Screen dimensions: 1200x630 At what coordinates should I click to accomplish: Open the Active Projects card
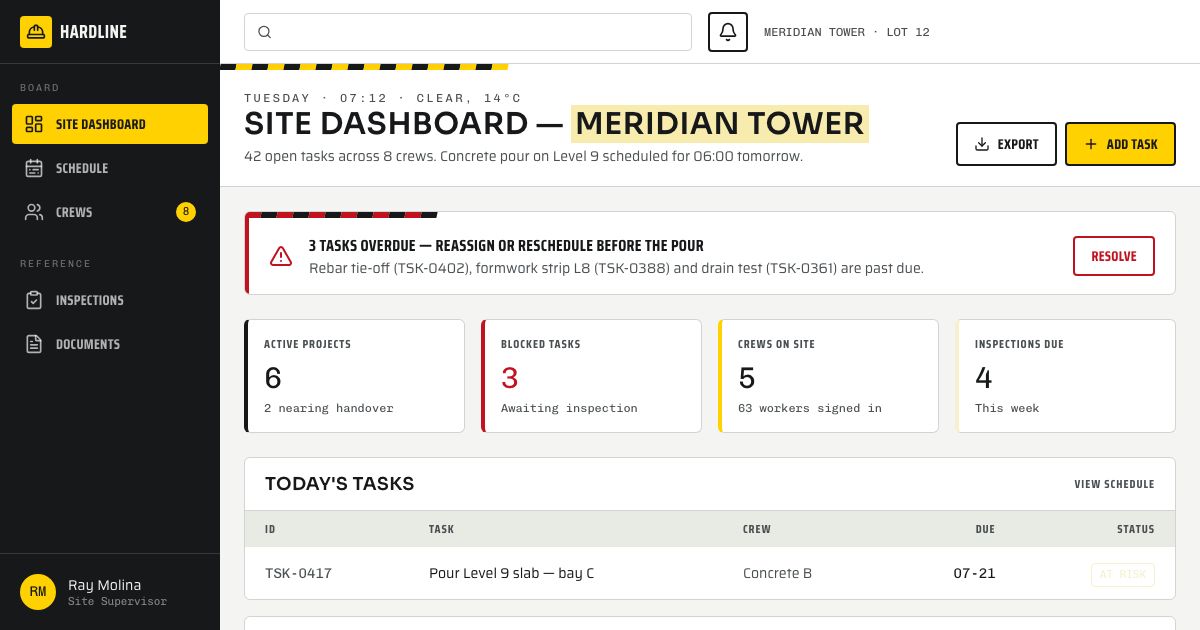click(x=354, y=376)
